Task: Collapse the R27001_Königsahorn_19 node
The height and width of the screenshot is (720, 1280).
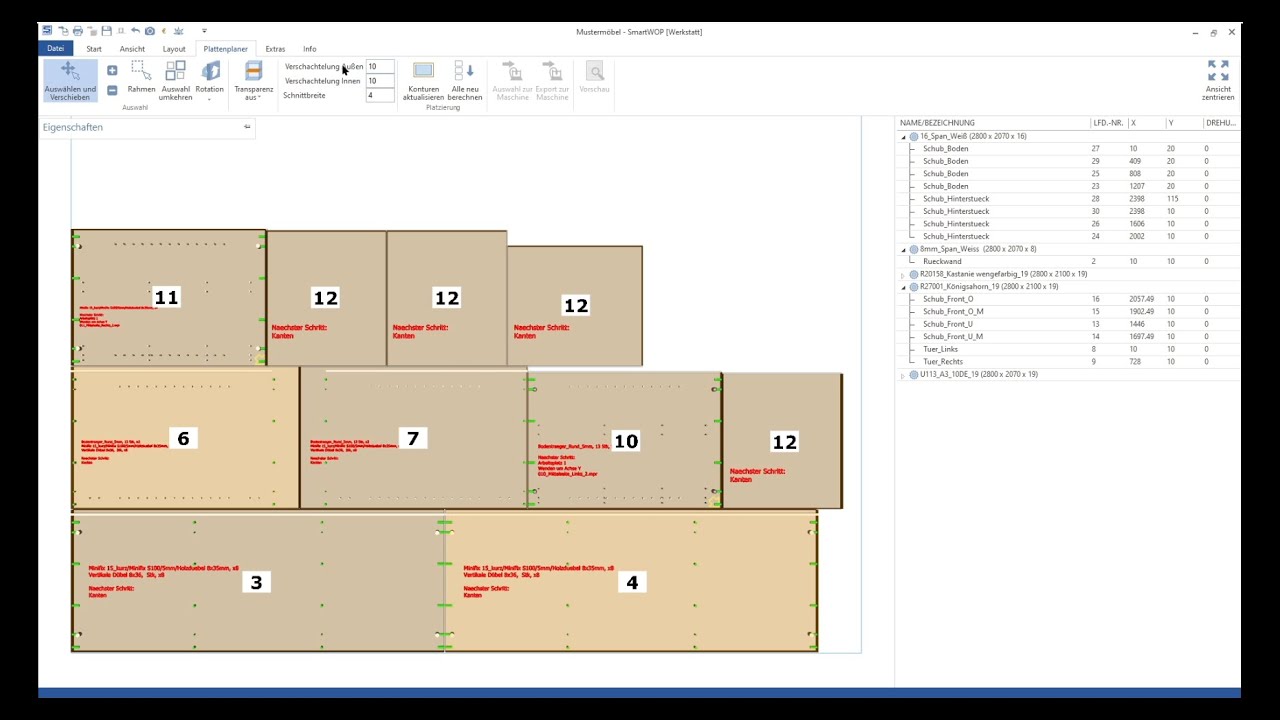Action: (x=904, y=287)
